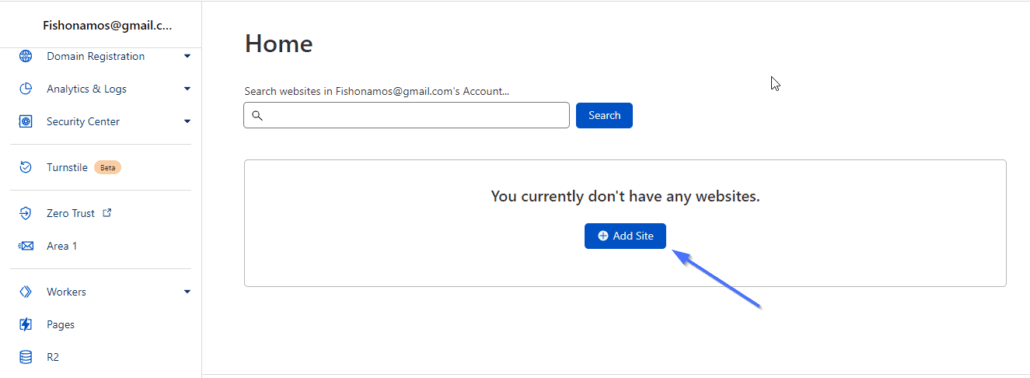Click the magnifier icon in search field
This screenshot has height=378, width=1030.
coord(258,116)
